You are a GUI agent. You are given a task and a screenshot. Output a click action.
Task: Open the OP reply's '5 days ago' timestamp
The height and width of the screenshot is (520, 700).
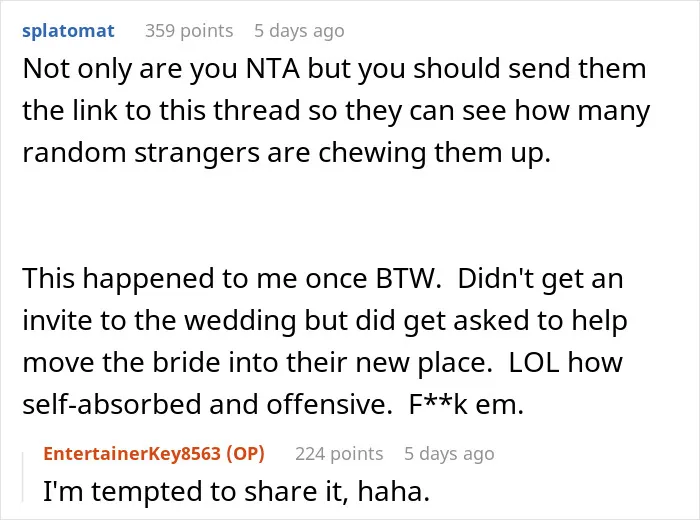pyautogui.click(x=449, y=453)
